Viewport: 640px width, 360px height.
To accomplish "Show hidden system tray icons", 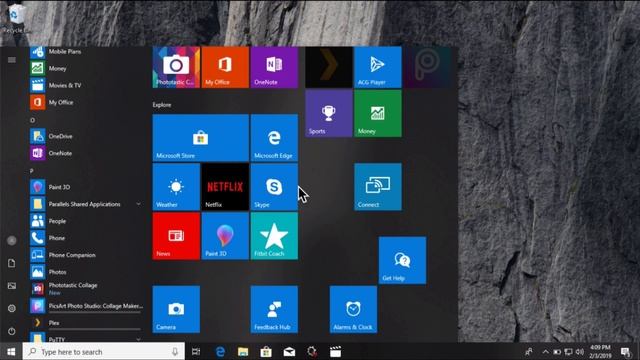I will coord(546,351).
